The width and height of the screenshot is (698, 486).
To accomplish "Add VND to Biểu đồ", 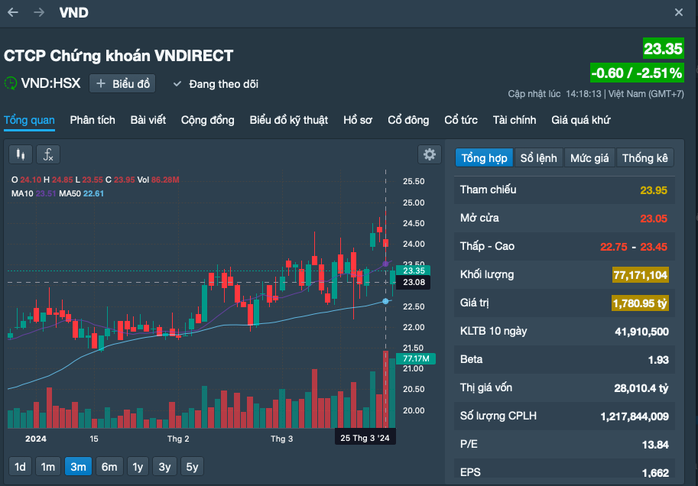I will point(122,84).
